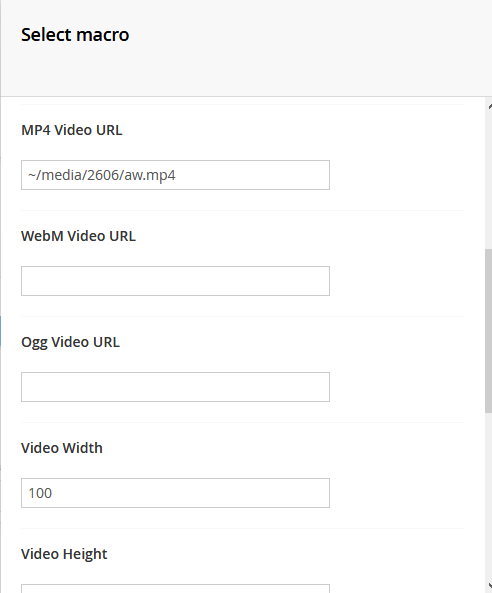Click the Video Height input box

(175, 589)
